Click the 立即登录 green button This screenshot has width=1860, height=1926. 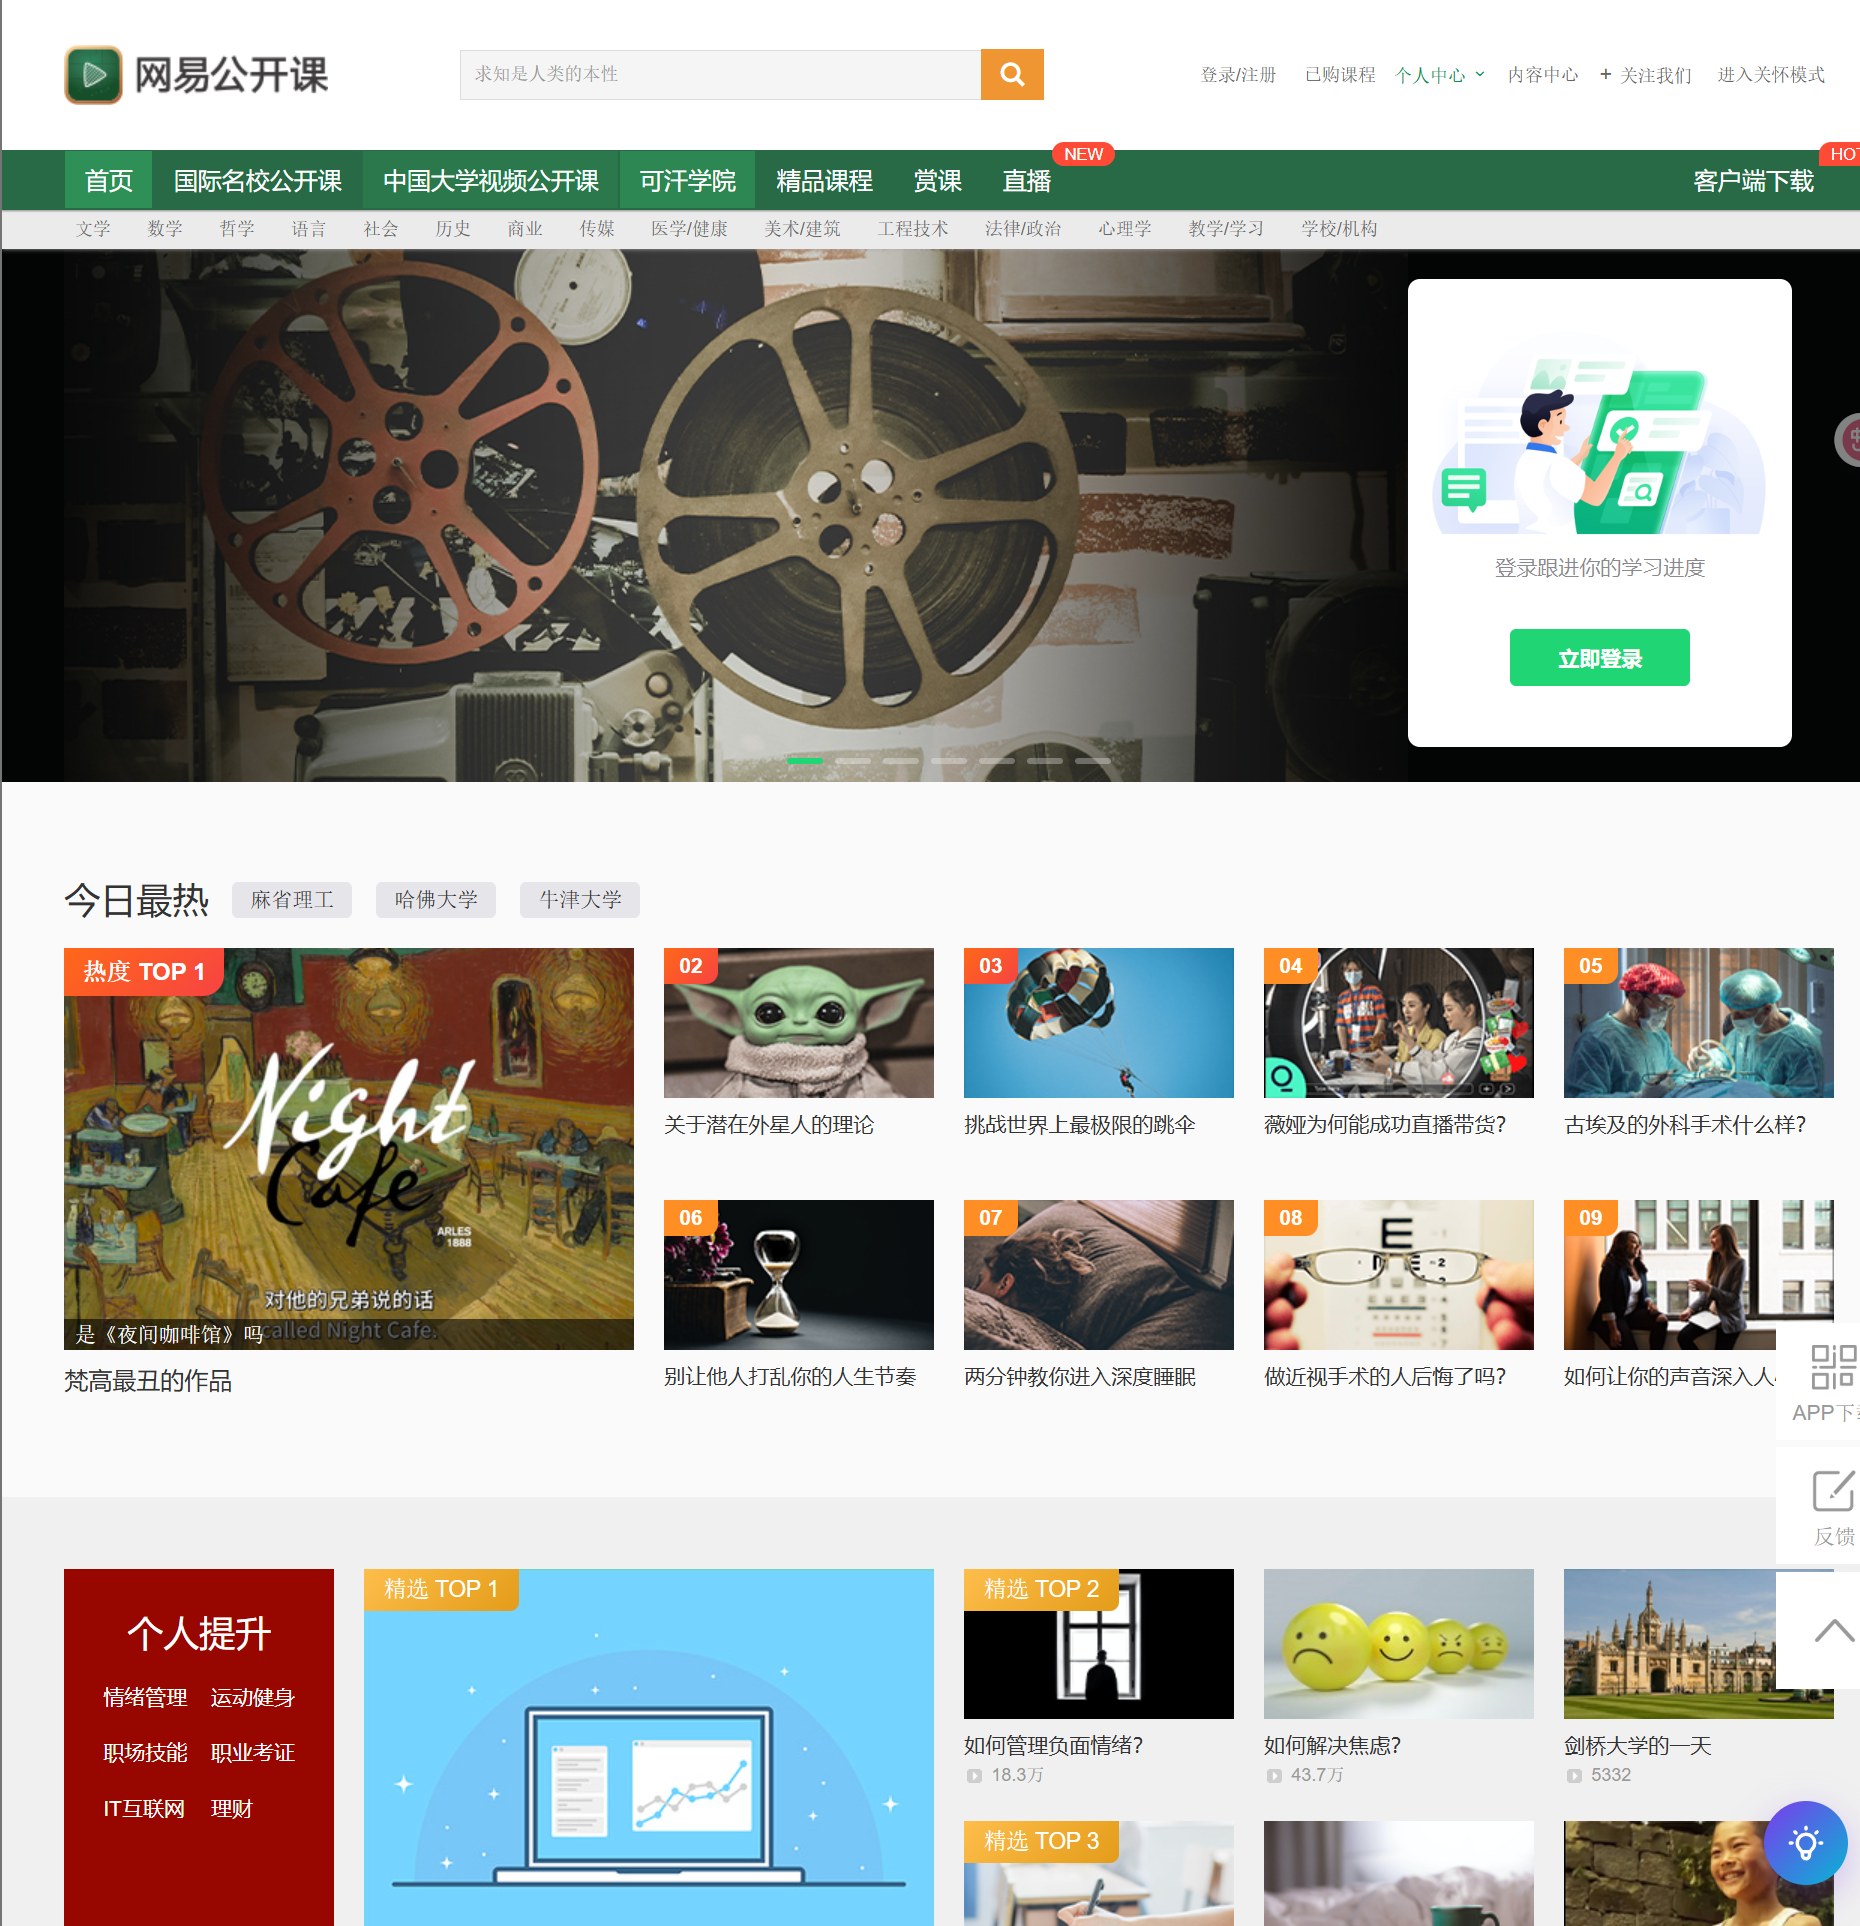[1599, 657]
